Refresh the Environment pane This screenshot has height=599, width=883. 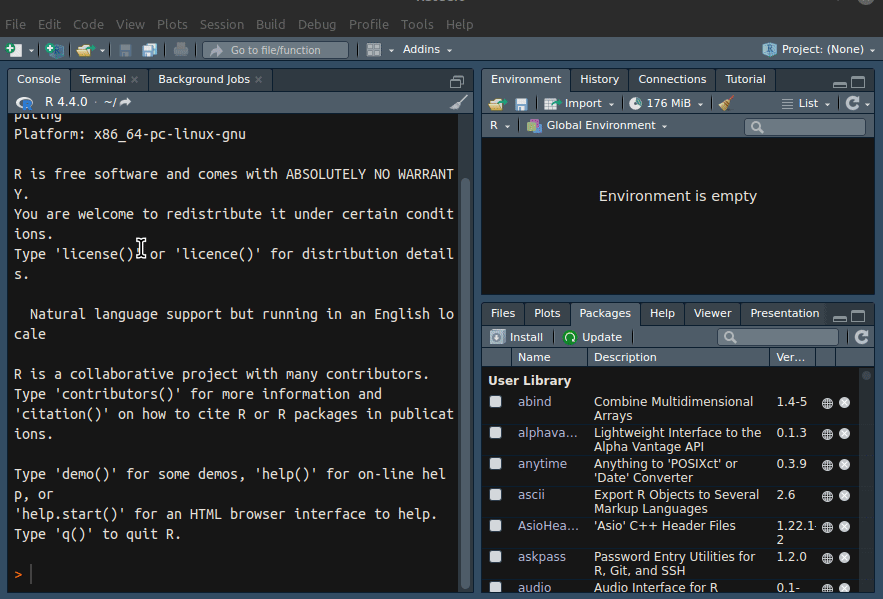(852, 103)
